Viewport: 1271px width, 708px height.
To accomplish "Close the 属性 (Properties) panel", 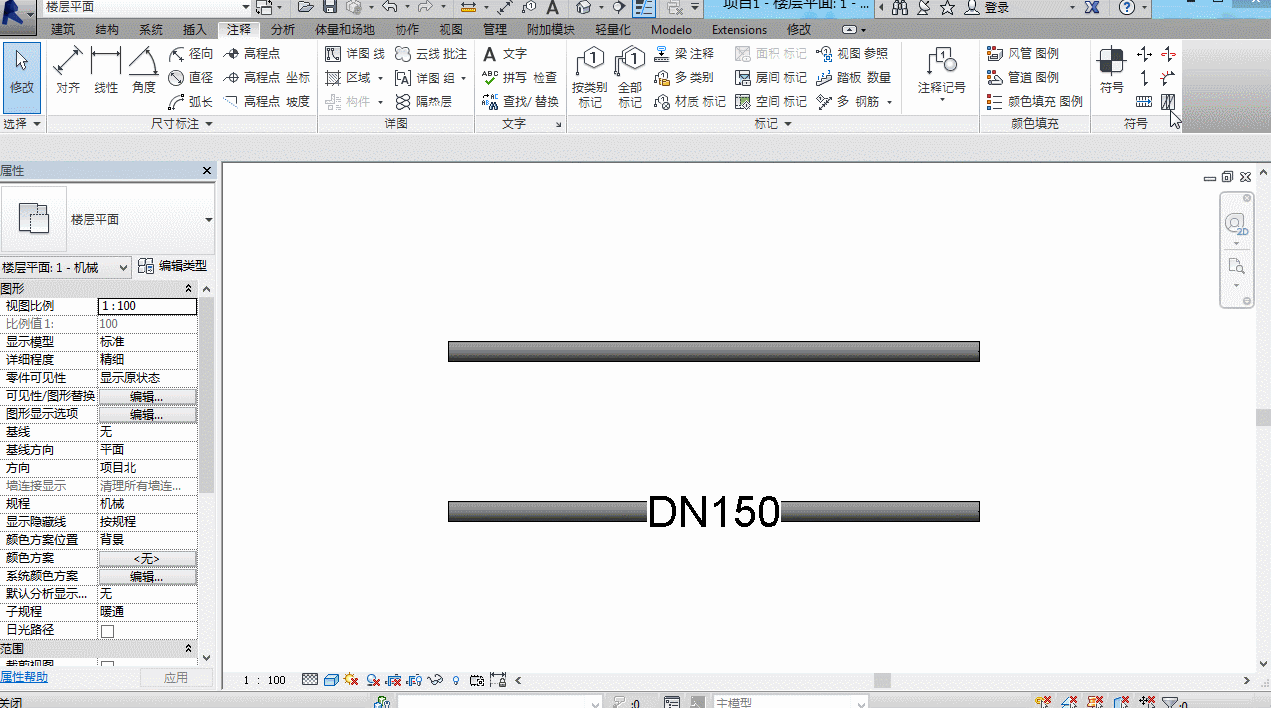I will 207,171.
